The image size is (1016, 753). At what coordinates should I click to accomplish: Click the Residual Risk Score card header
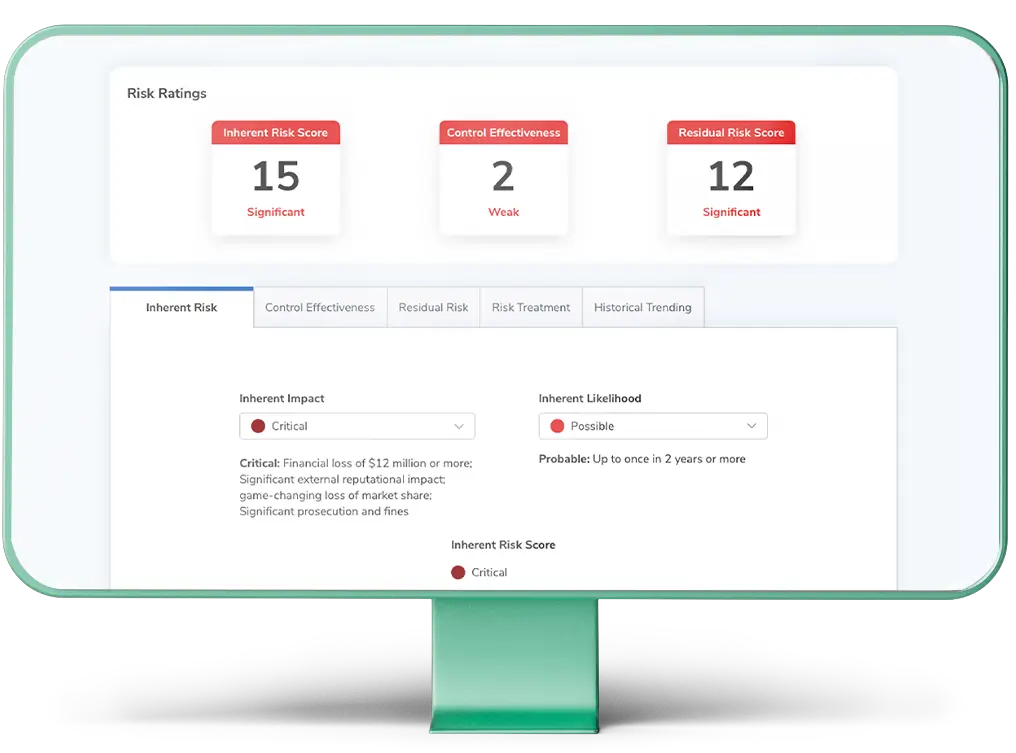(731, 132)
